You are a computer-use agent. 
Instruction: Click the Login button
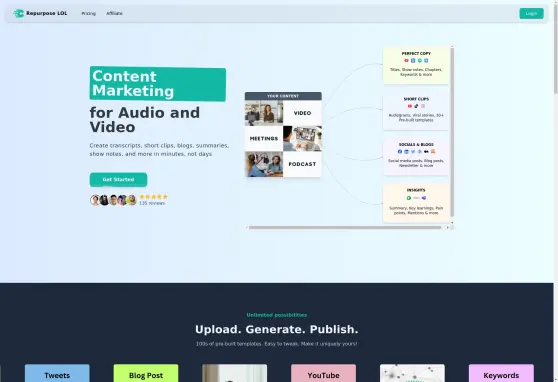[531, 14]
